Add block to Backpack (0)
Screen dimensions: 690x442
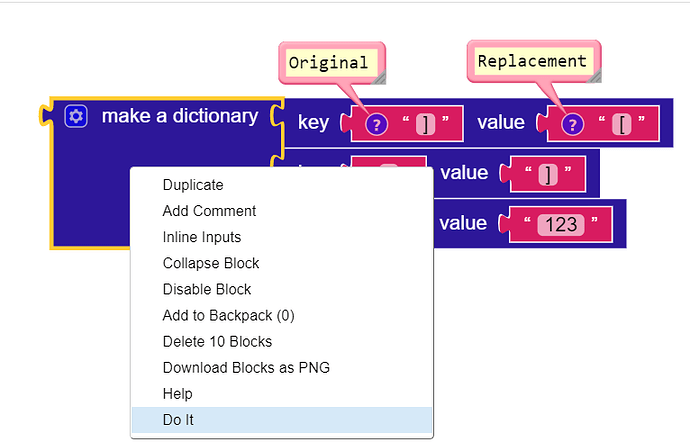[228, 315]
